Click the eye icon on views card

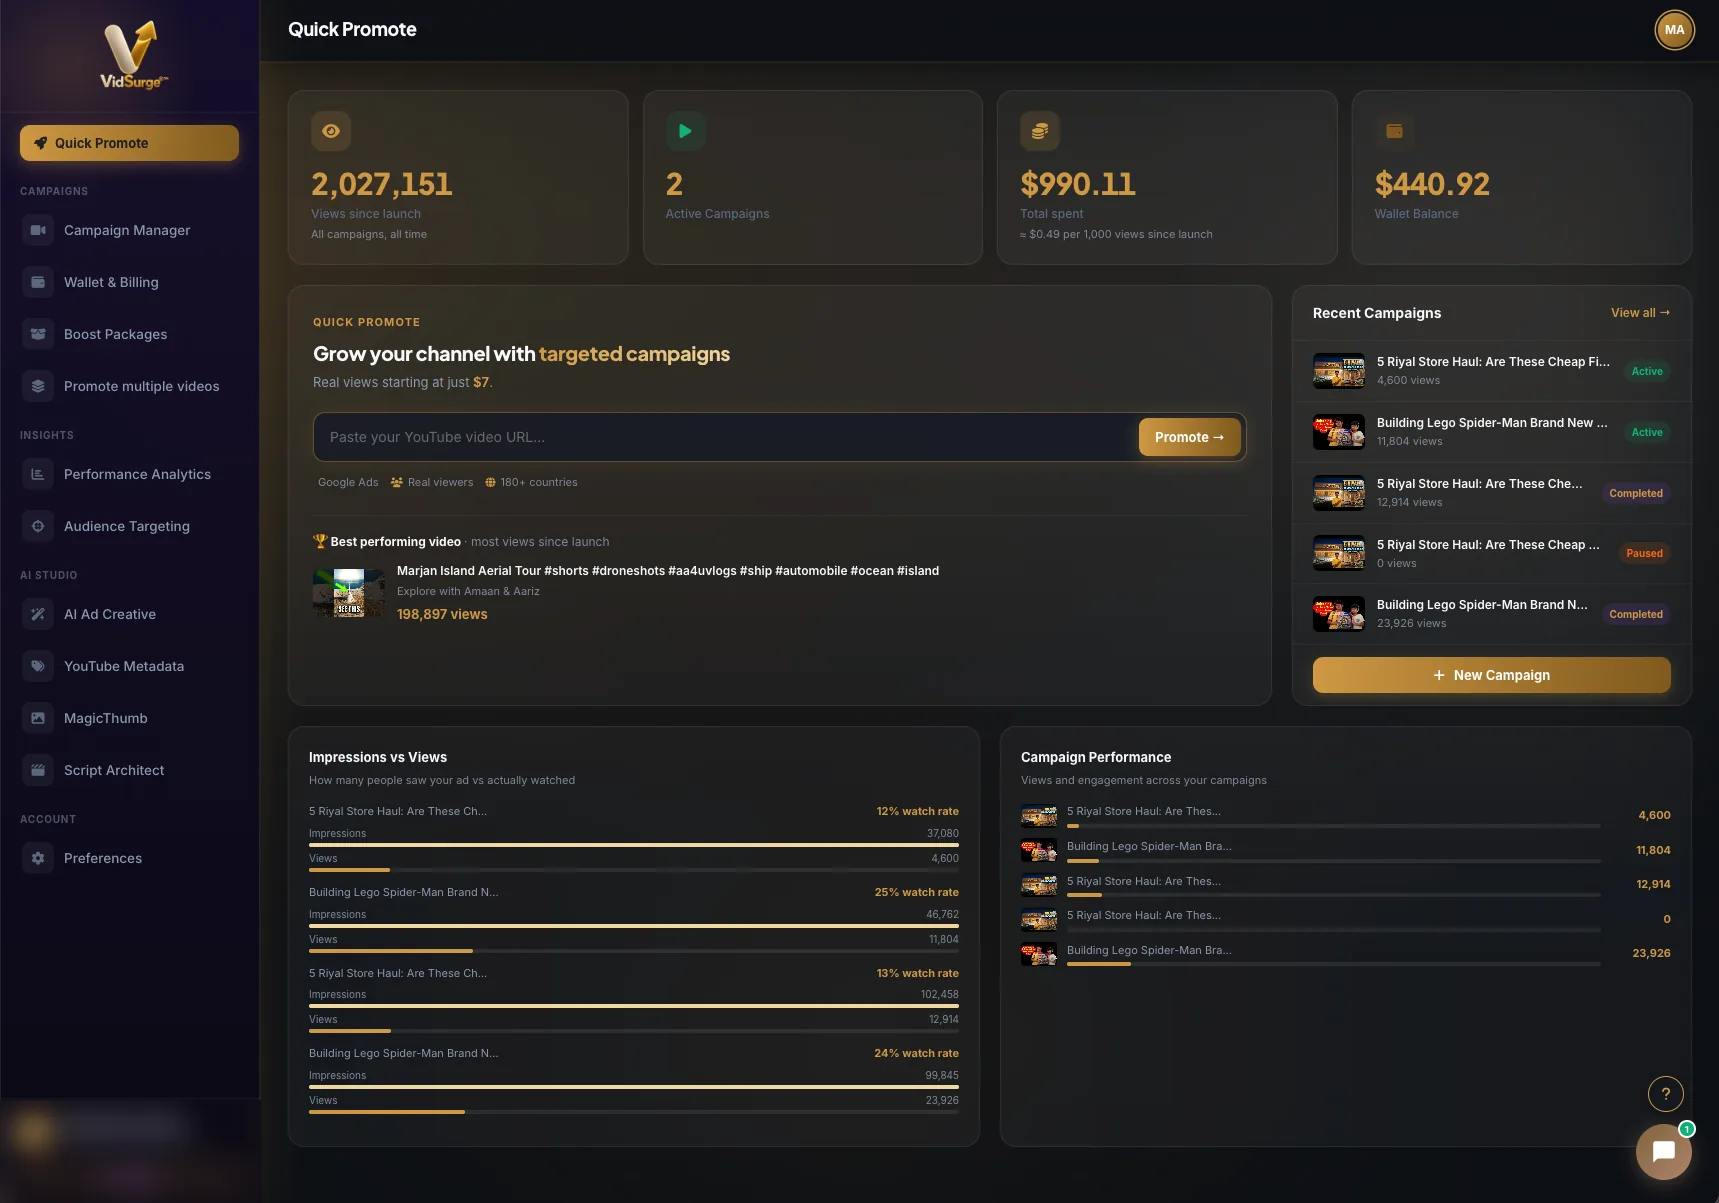(x=331, y=131)
